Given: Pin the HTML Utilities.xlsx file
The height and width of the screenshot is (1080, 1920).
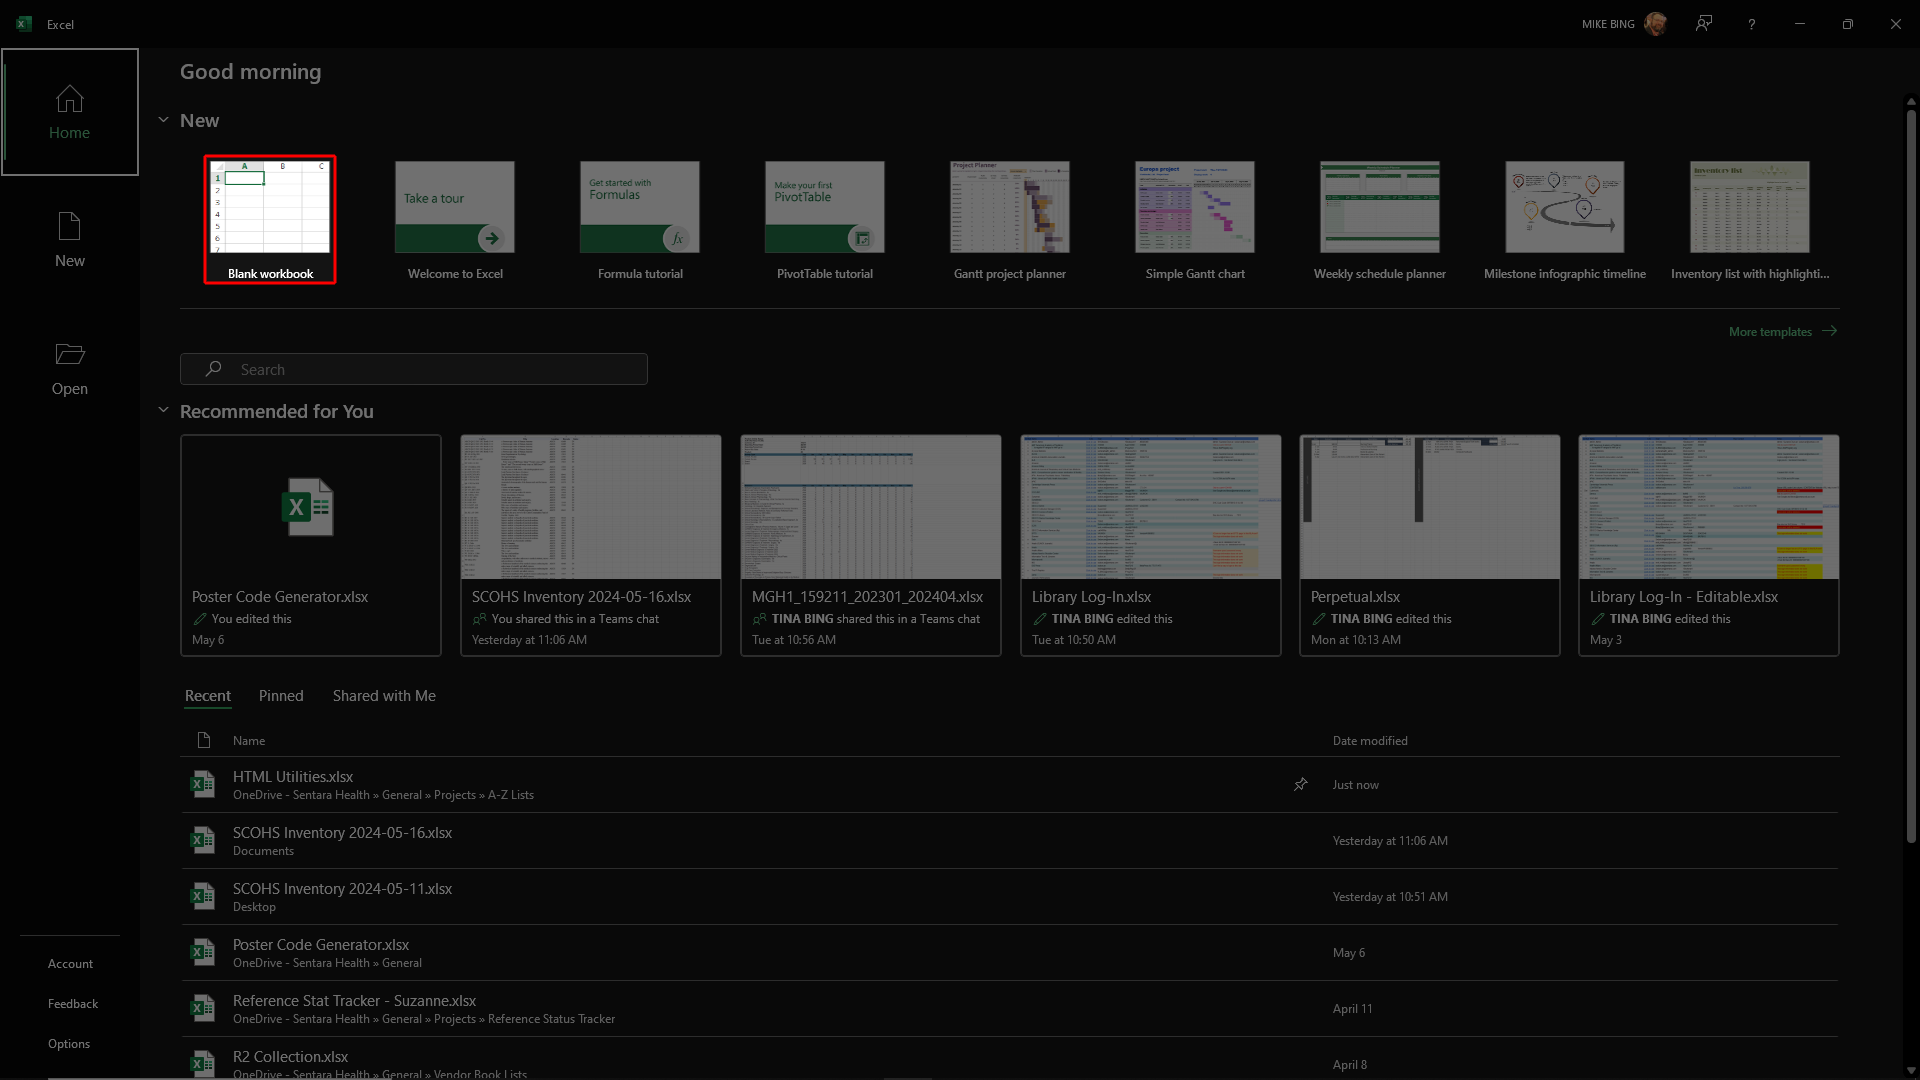Looking at the screenshot, I should pyautogui.click(x=1300, y=784).
